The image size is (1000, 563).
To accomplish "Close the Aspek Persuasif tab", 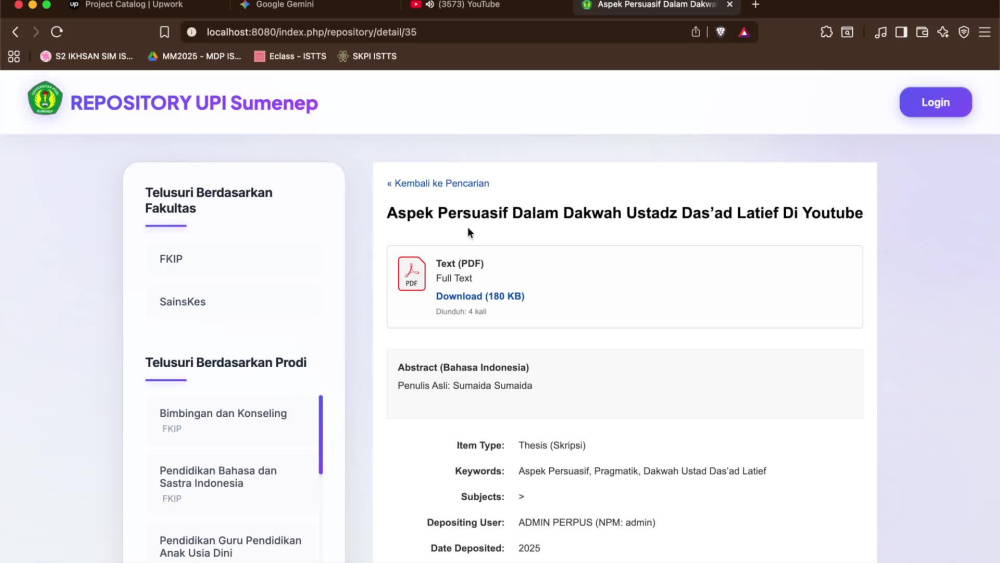I will tap(730, 4).
